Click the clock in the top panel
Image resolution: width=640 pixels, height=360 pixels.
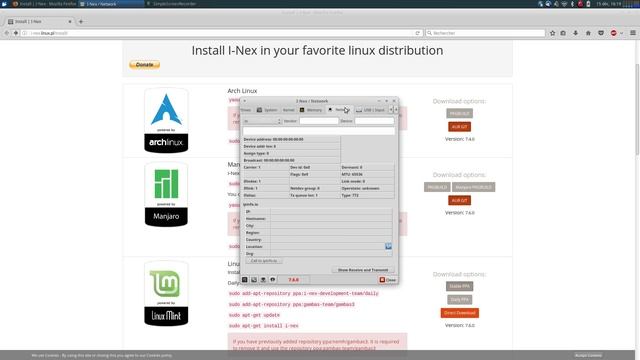pos(609,4)
